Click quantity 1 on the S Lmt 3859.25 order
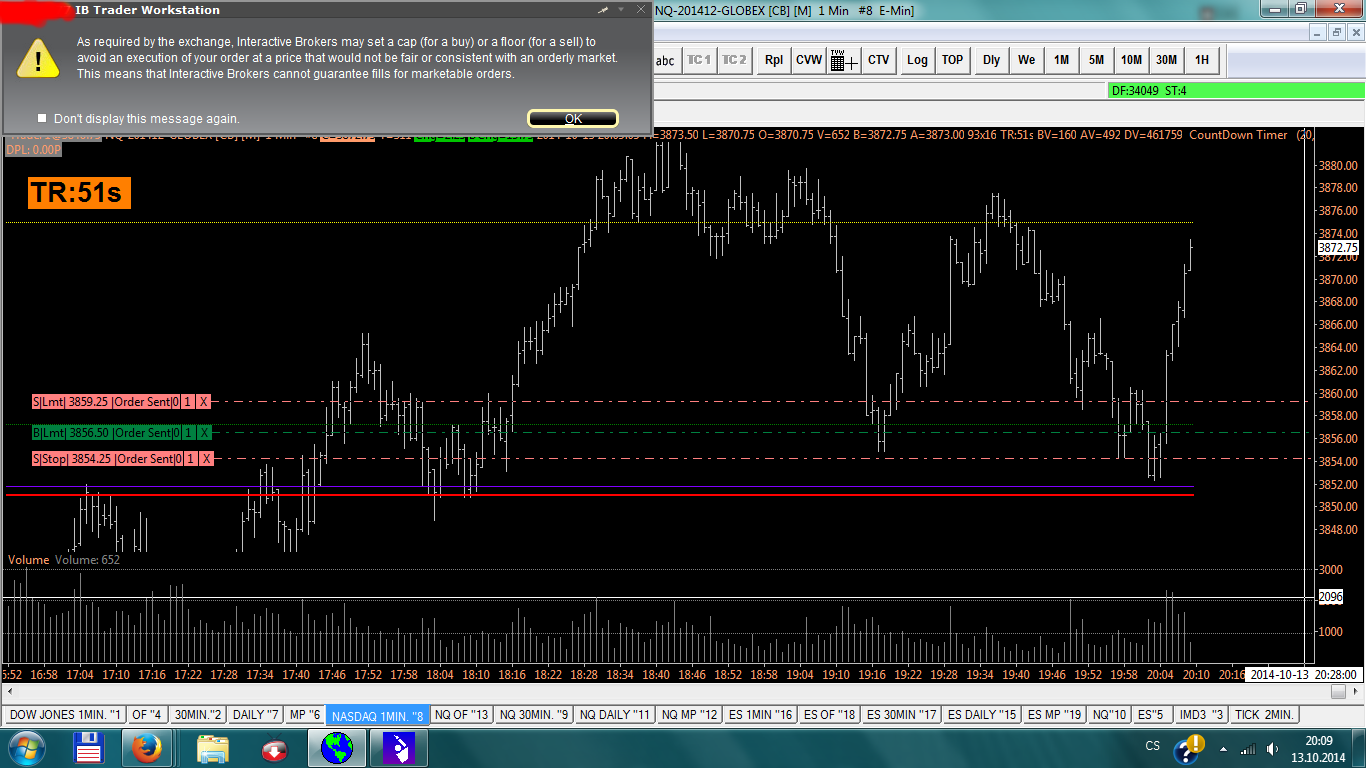Image resolution: width=1366 pixels, height=768 pixels. pos(188,402)
